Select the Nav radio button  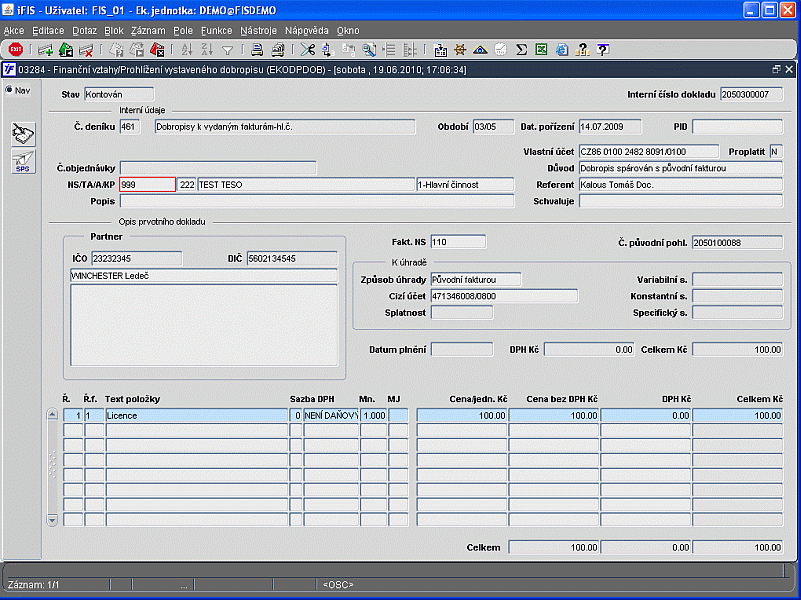(9, 90)
